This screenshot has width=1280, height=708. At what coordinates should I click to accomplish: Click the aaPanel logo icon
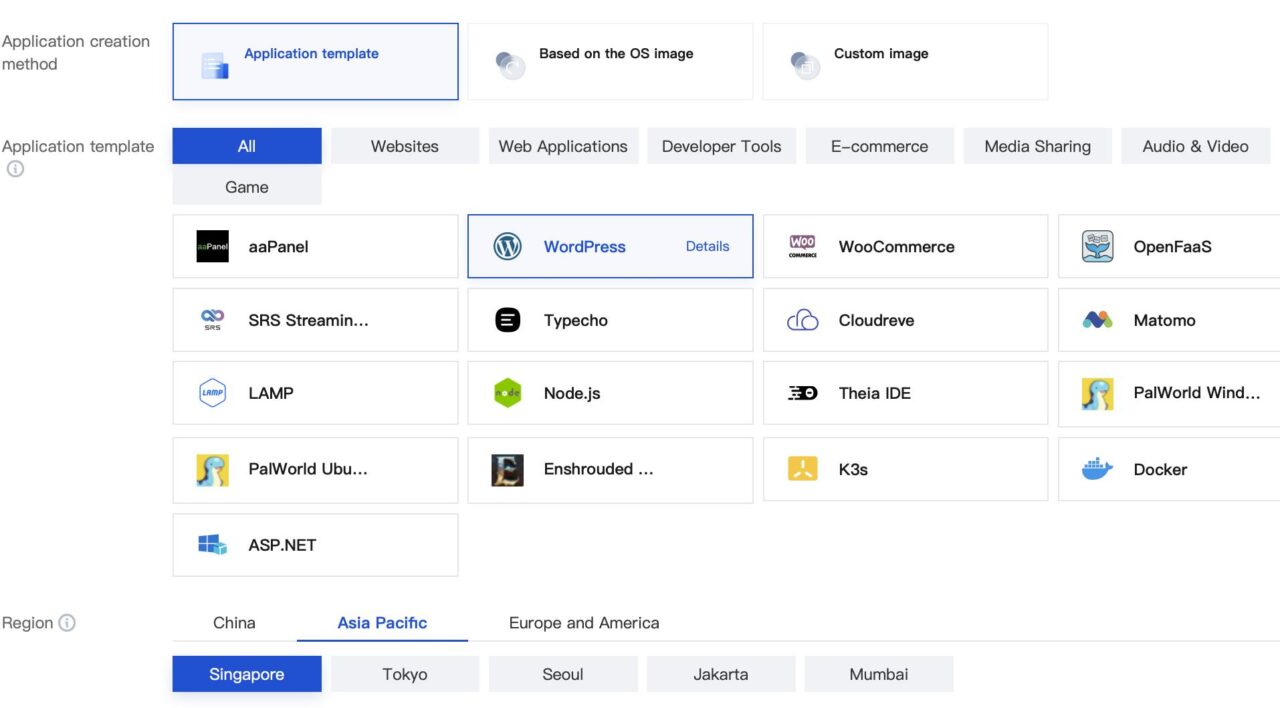click(x=213, y=246)
